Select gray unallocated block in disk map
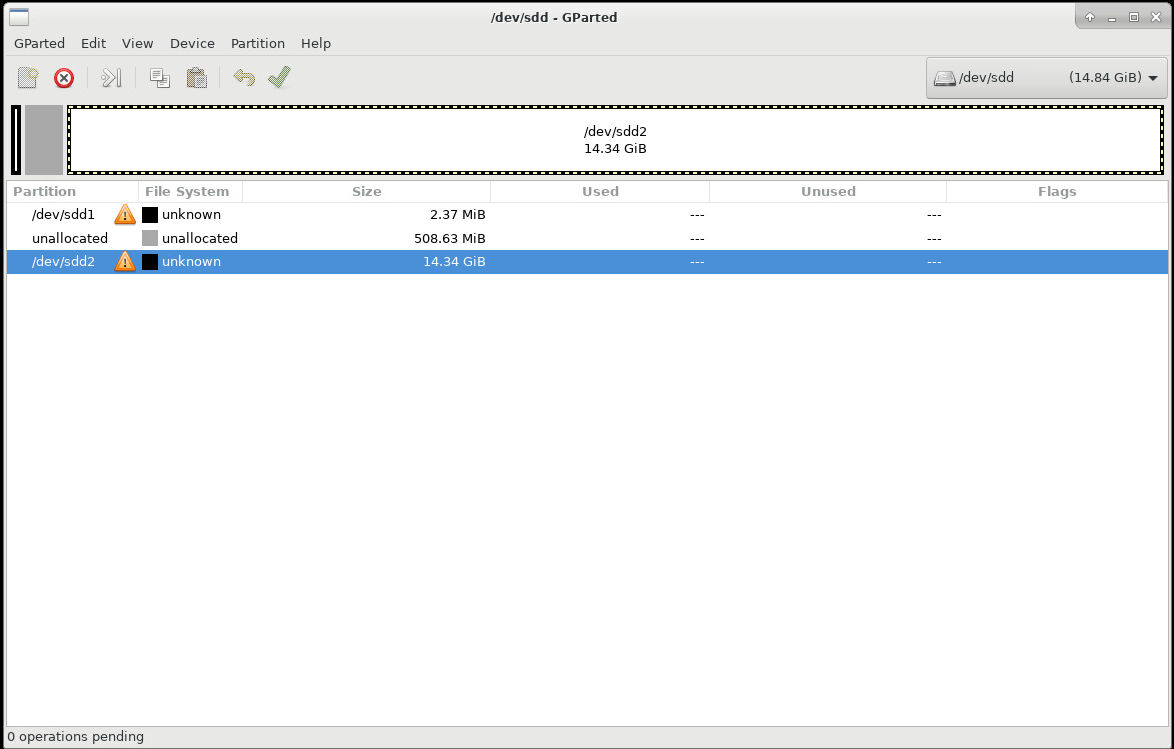 [43, 140]
